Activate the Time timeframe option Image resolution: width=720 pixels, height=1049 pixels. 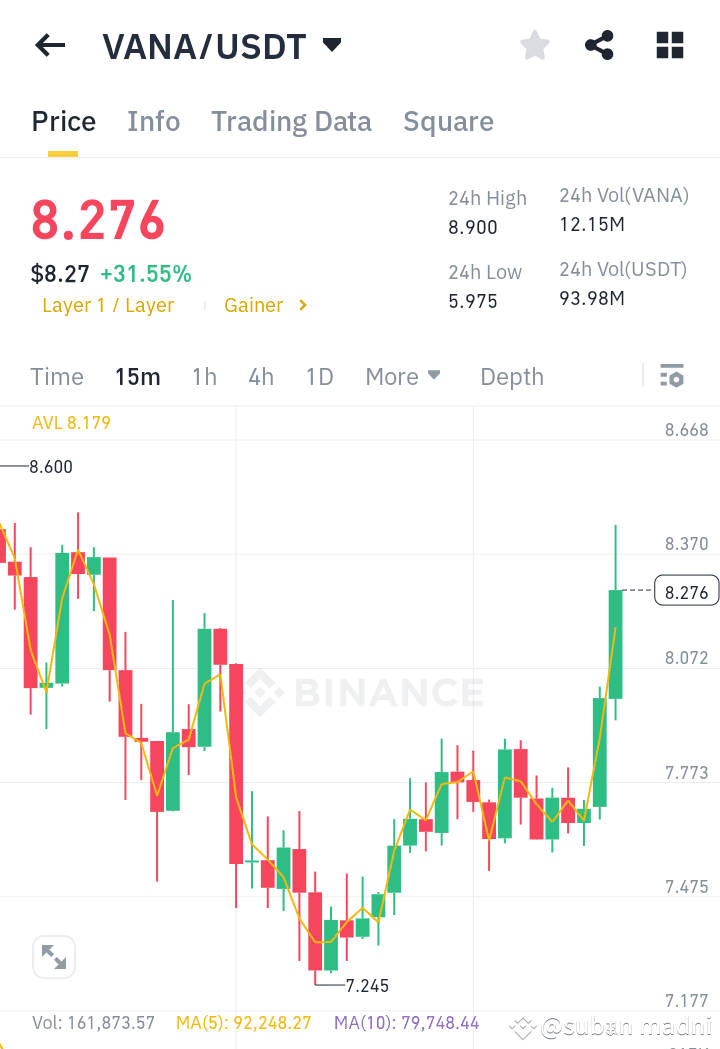[x=56, y=376]
